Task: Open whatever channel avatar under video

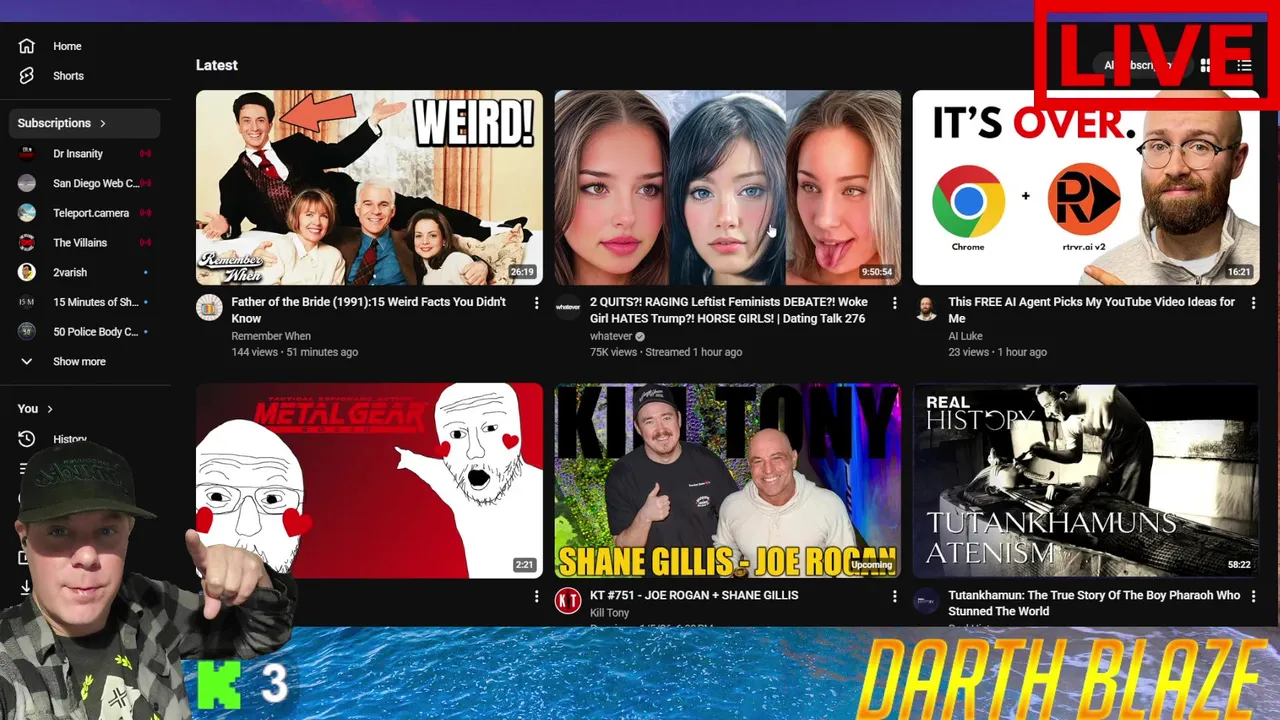Action: (x=568, y=307)
